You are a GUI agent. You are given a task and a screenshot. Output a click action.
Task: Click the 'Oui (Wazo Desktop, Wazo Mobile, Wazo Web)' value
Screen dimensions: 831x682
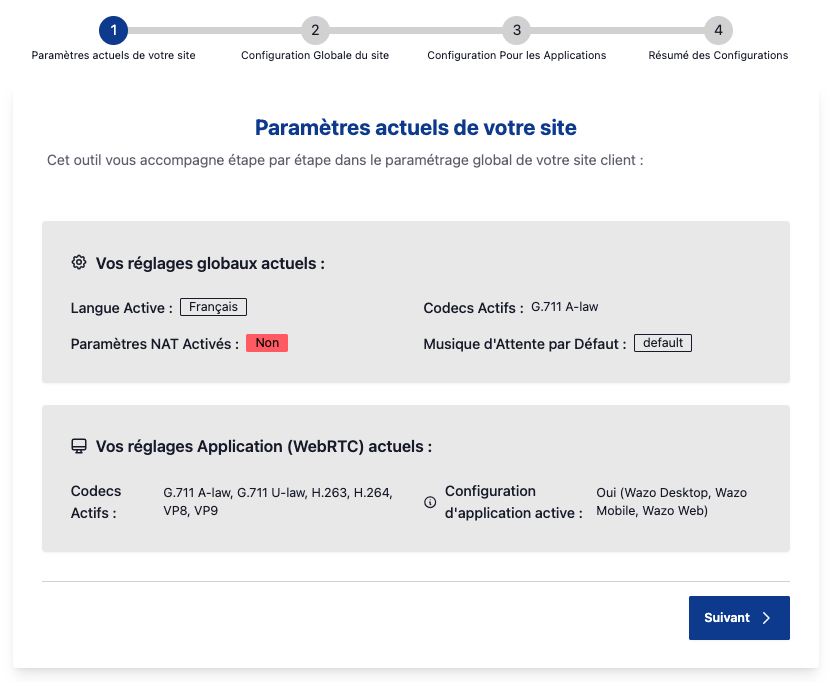coord(671,501)
